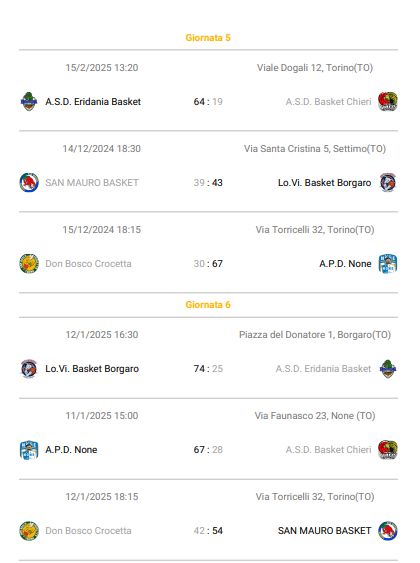Select the Giornata 5 heading
The height and width of the screenshot is (563, 420).
pyautogui.click(x=208, y=38)
